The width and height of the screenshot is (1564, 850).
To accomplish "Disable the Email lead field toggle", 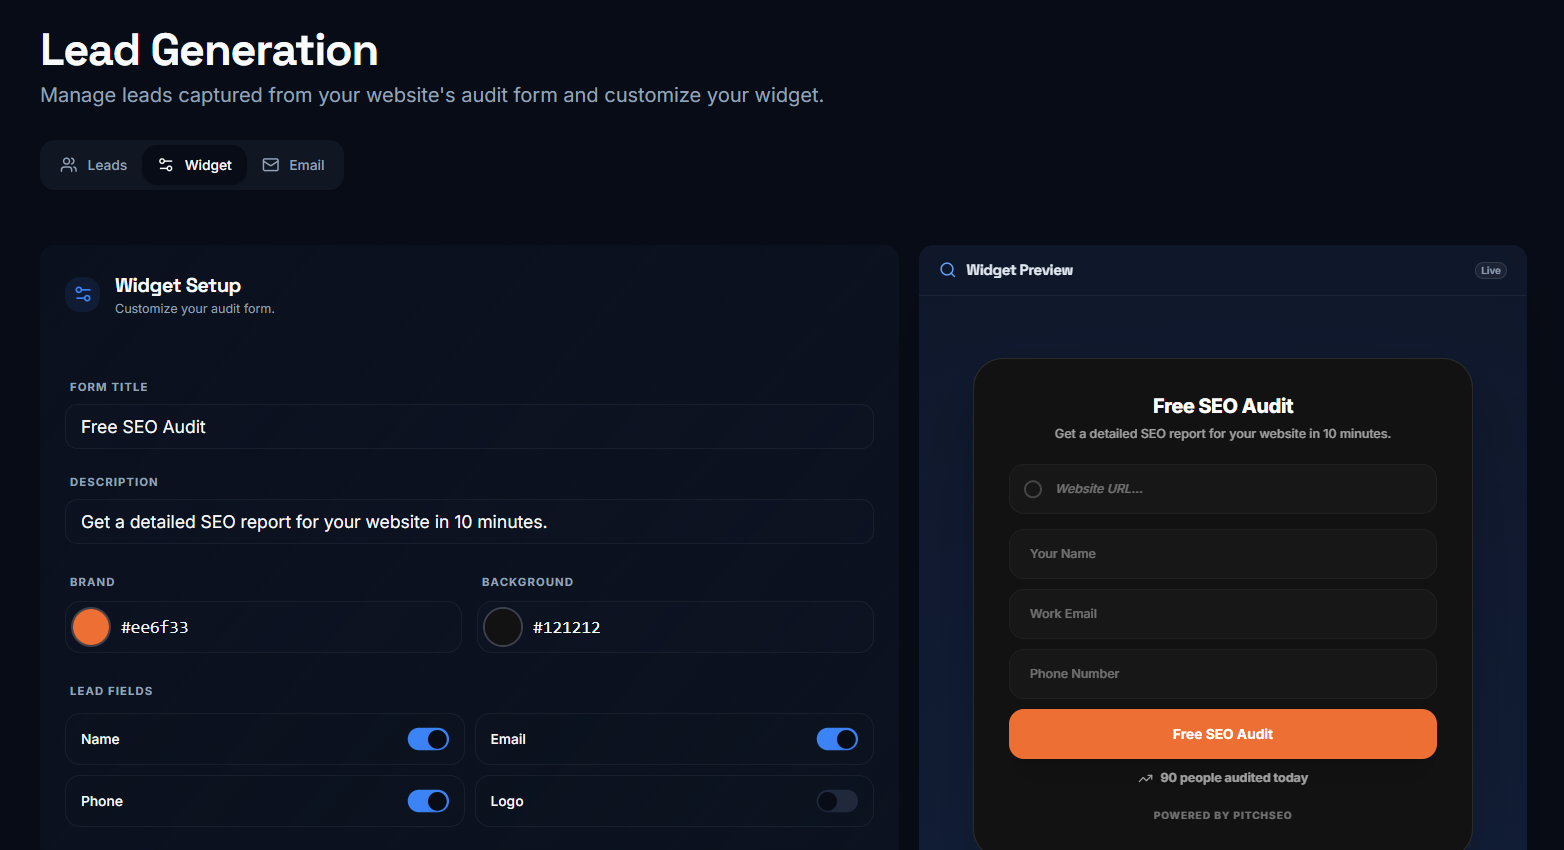I will 837,739.
